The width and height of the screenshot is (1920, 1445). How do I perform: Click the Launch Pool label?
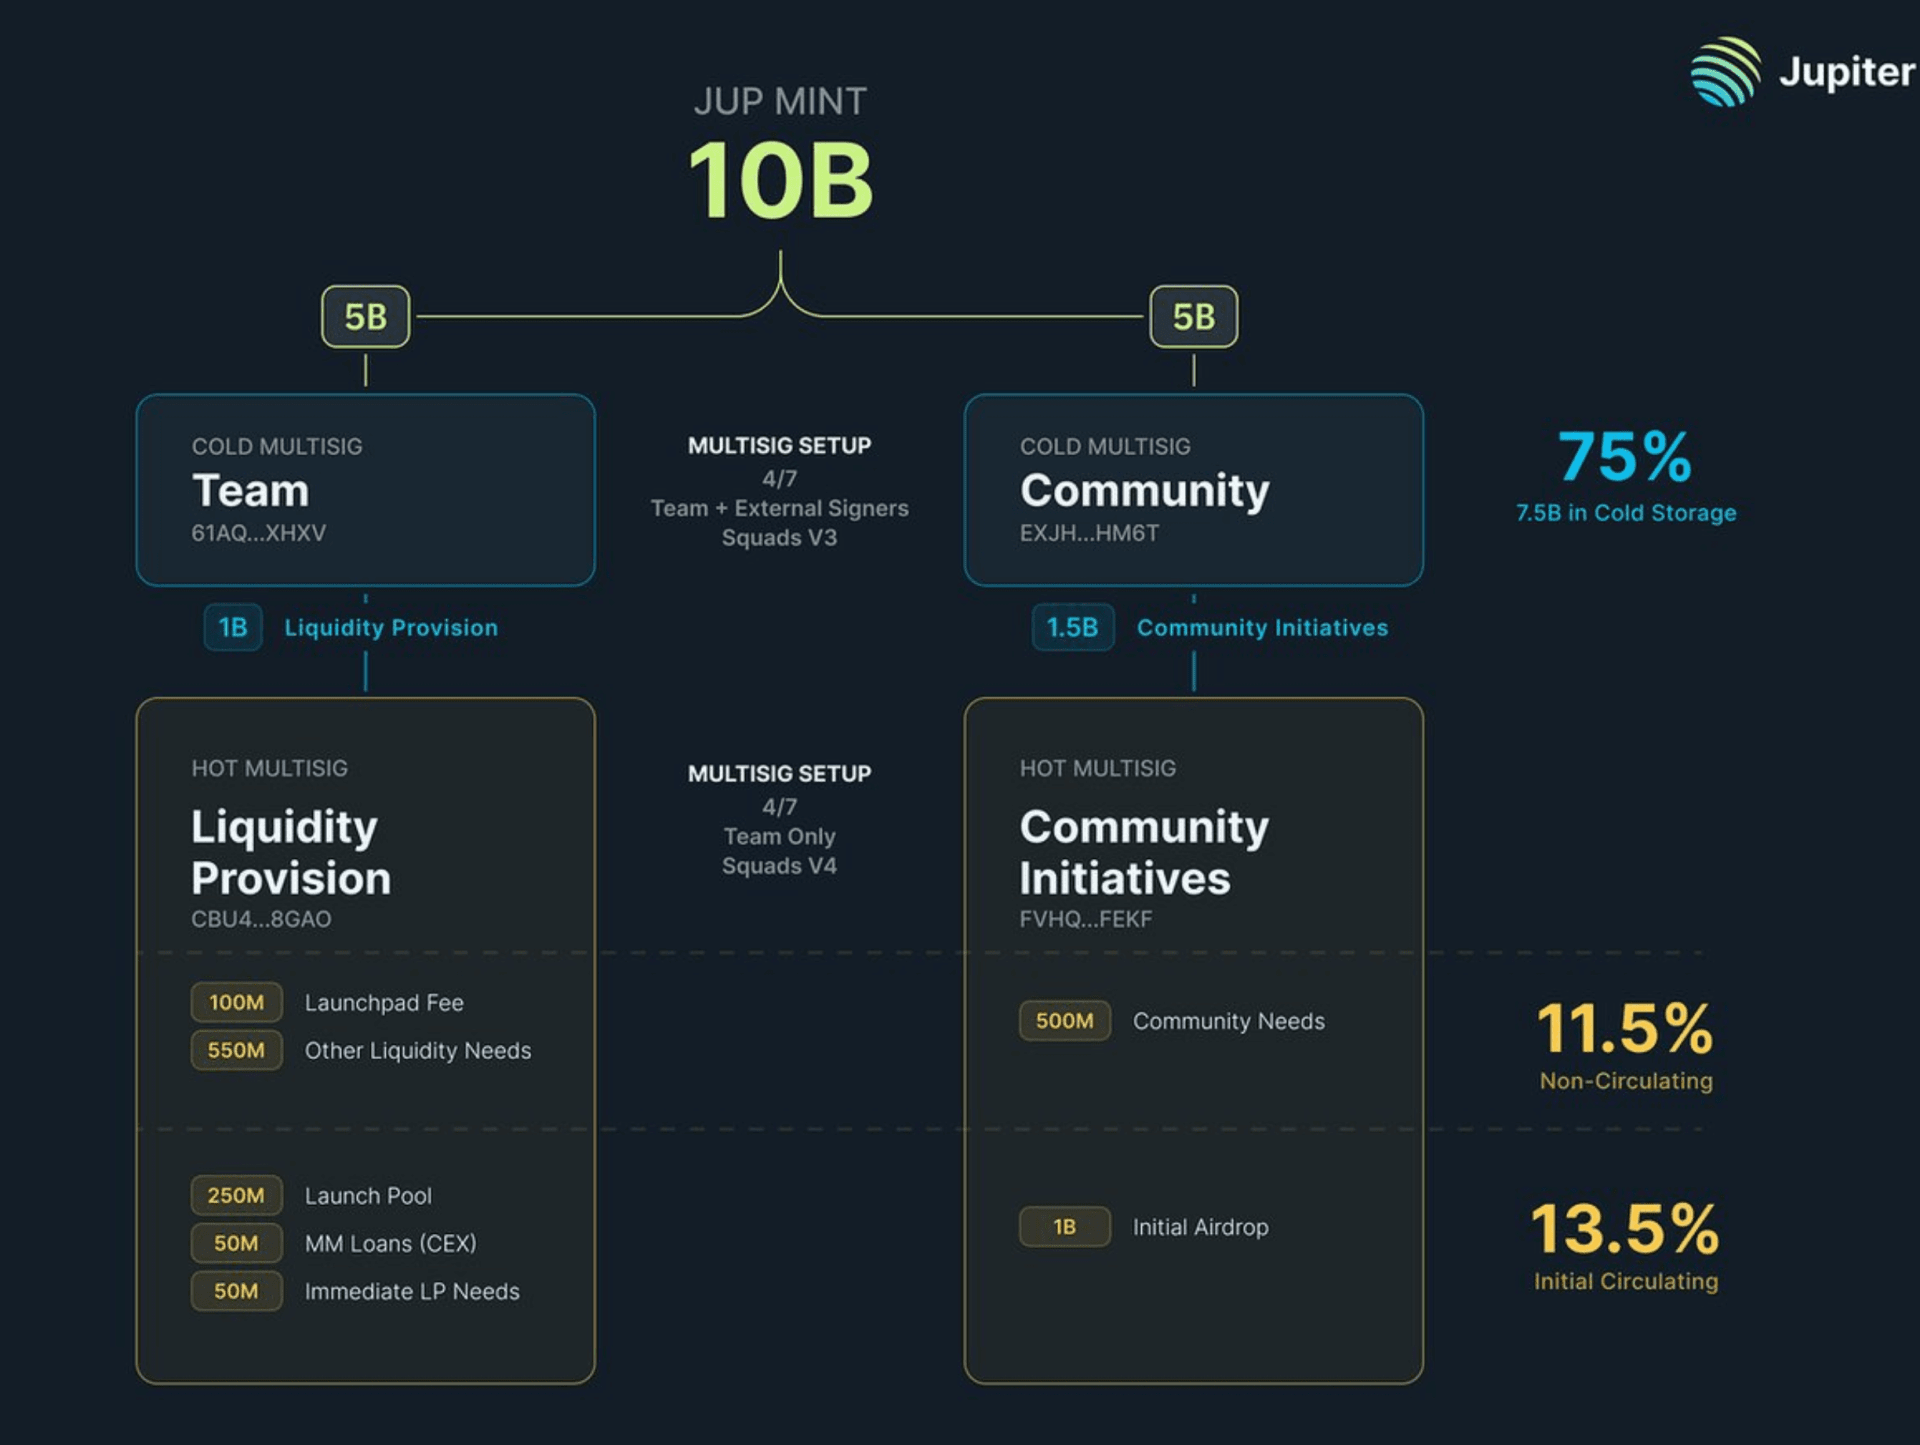368,1196
